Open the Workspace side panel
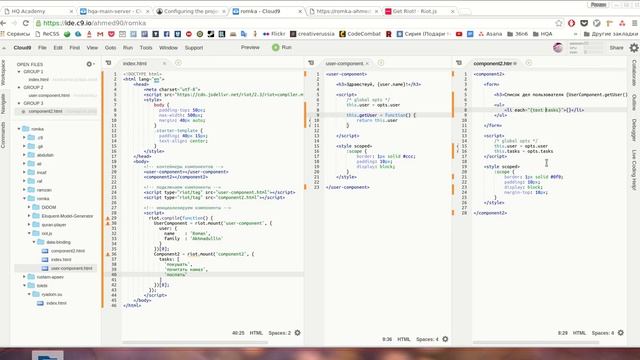640x360 pixels. pyautogui.click(x=4, y=72)
